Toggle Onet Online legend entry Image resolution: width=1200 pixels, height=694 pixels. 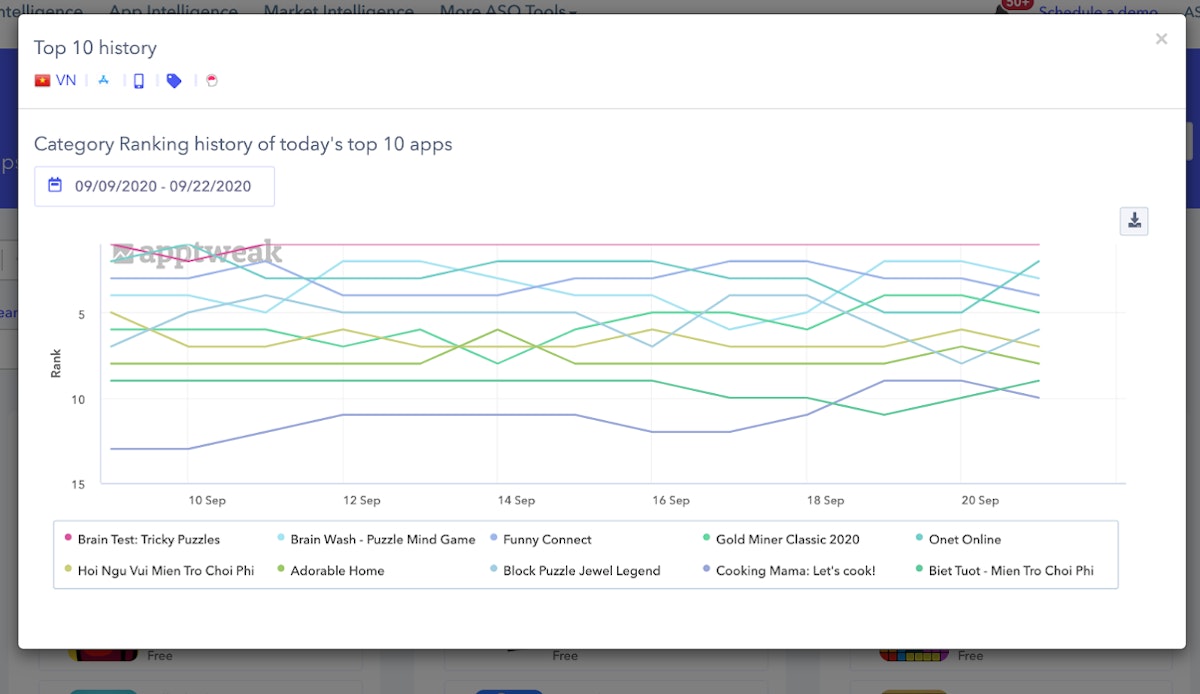click(964, 539)
